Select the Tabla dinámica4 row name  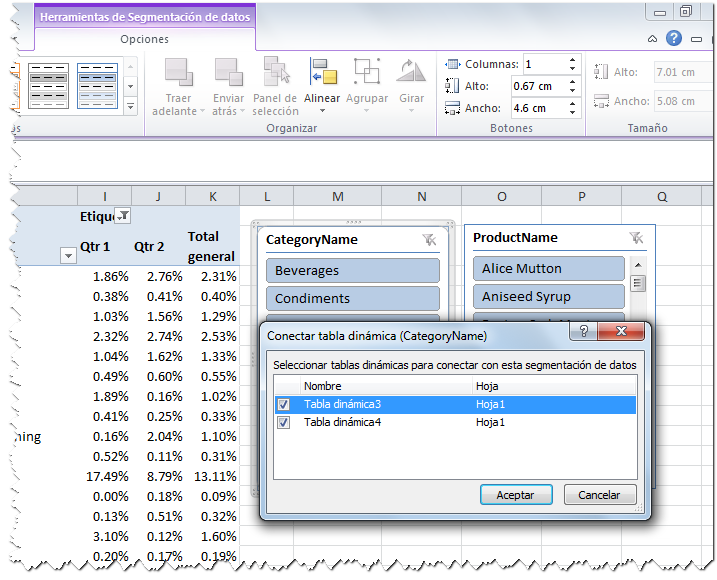(x=342, y=422)
